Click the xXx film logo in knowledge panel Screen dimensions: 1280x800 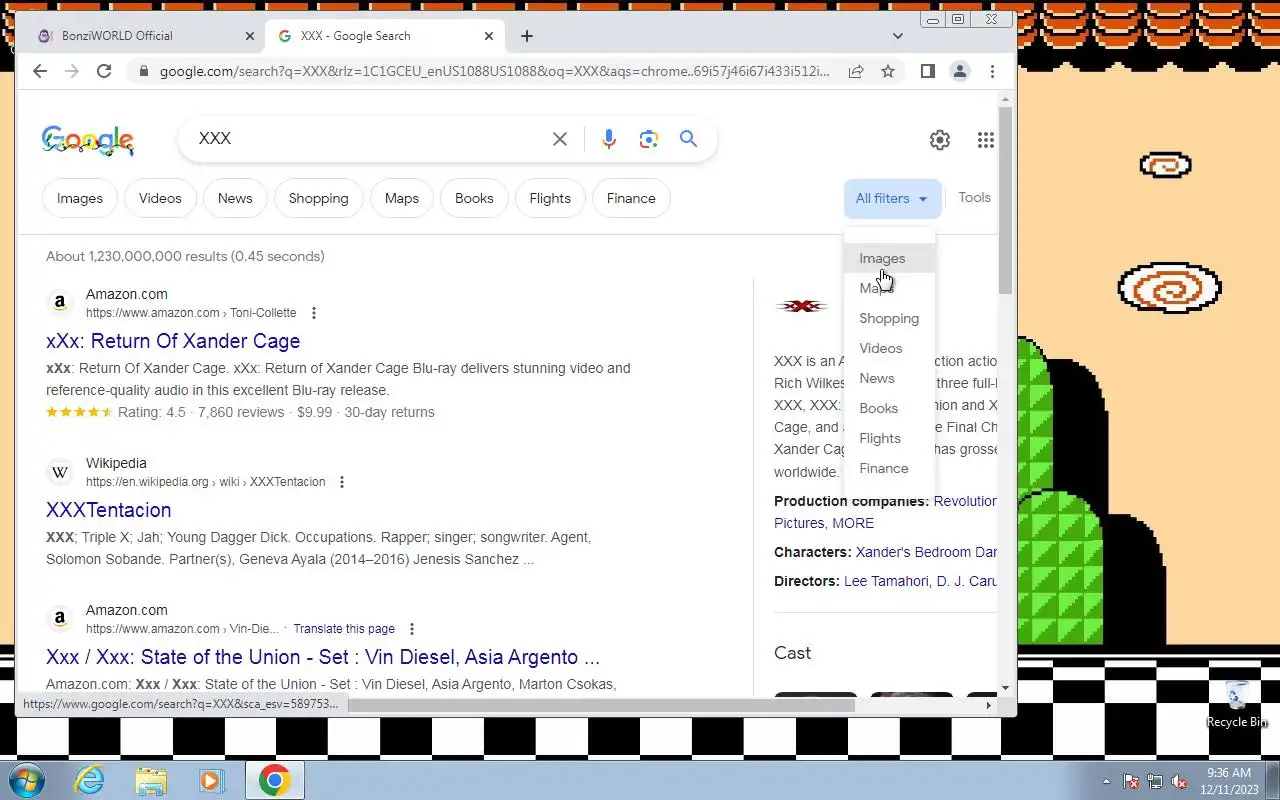801,306
